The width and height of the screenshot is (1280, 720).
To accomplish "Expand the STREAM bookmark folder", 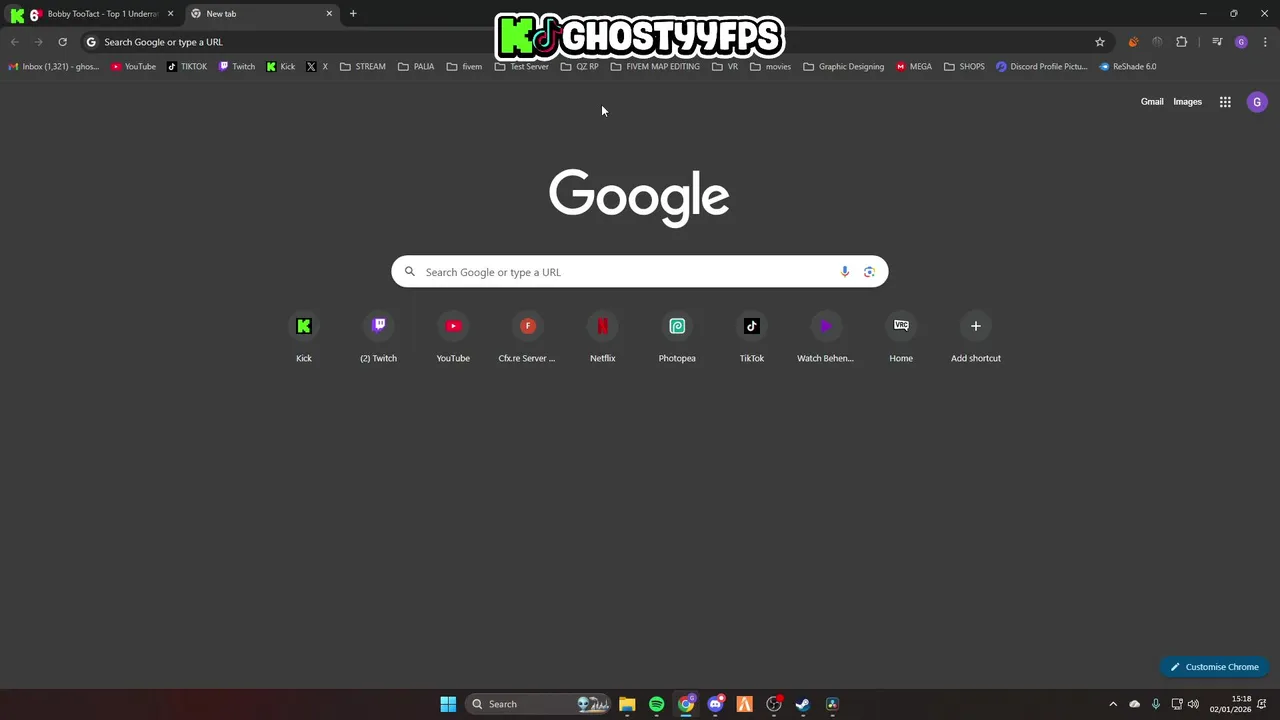I will 363,67.
